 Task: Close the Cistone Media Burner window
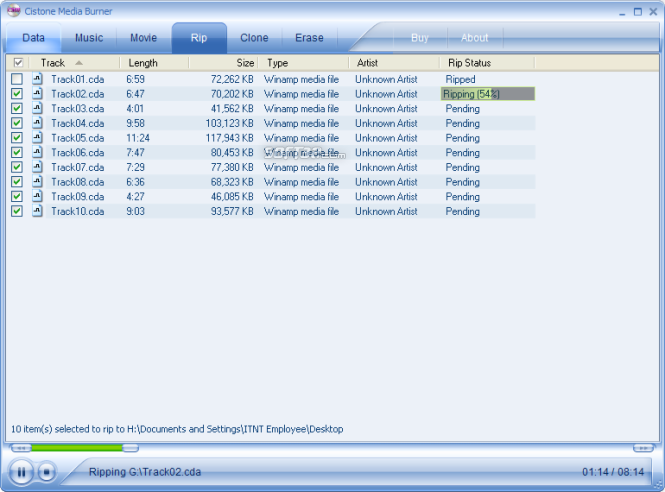click(x=653, y=12)
